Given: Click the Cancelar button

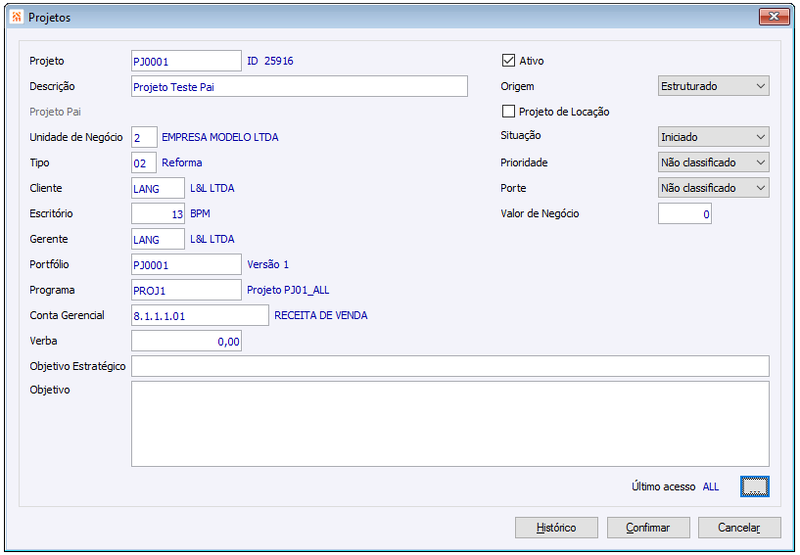Looking at the screenshot, I should pos(739,527).
